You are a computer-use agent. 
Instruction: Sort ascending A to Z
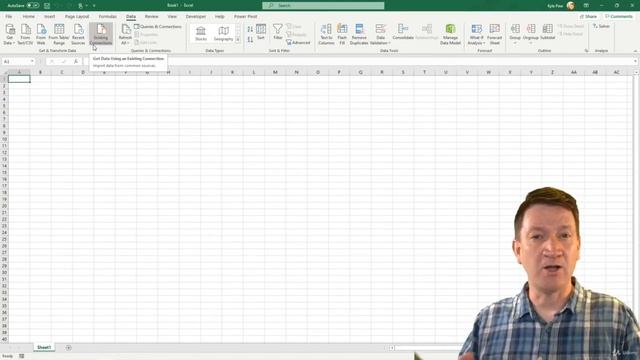tap(250, 29)
